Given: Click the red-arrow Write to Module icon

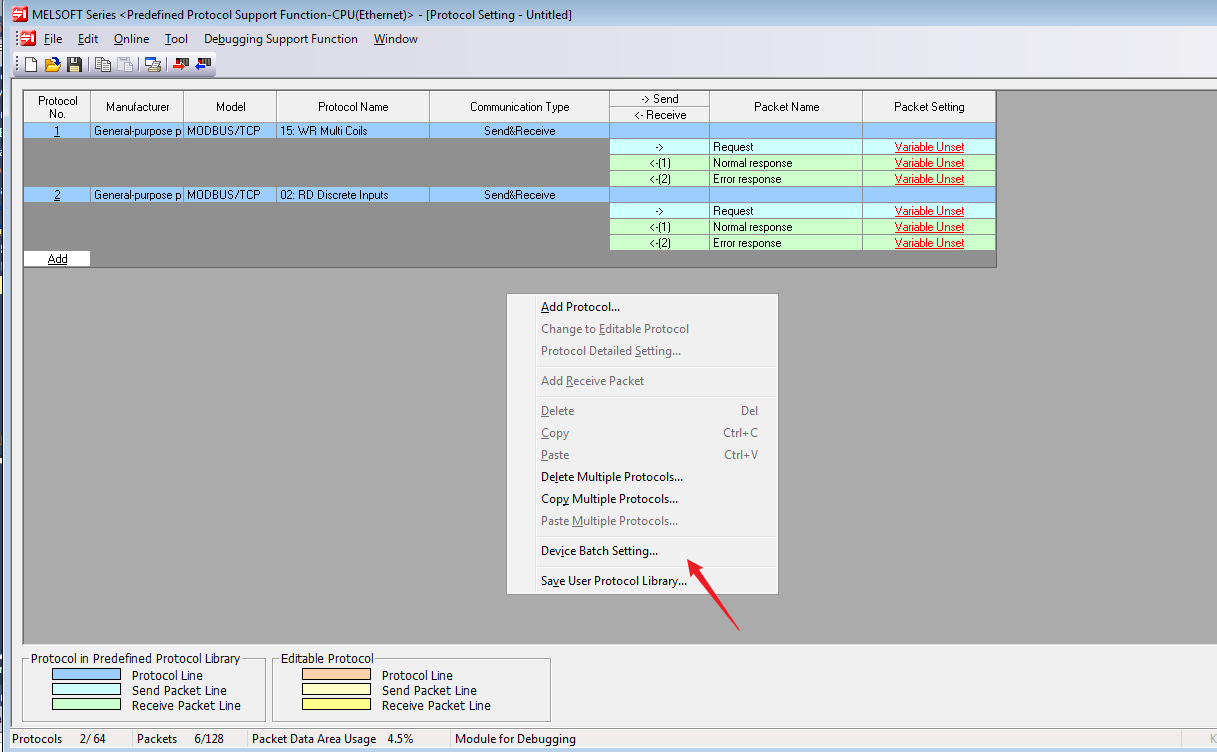Looking at the screenshot, I should coord(181,65).
